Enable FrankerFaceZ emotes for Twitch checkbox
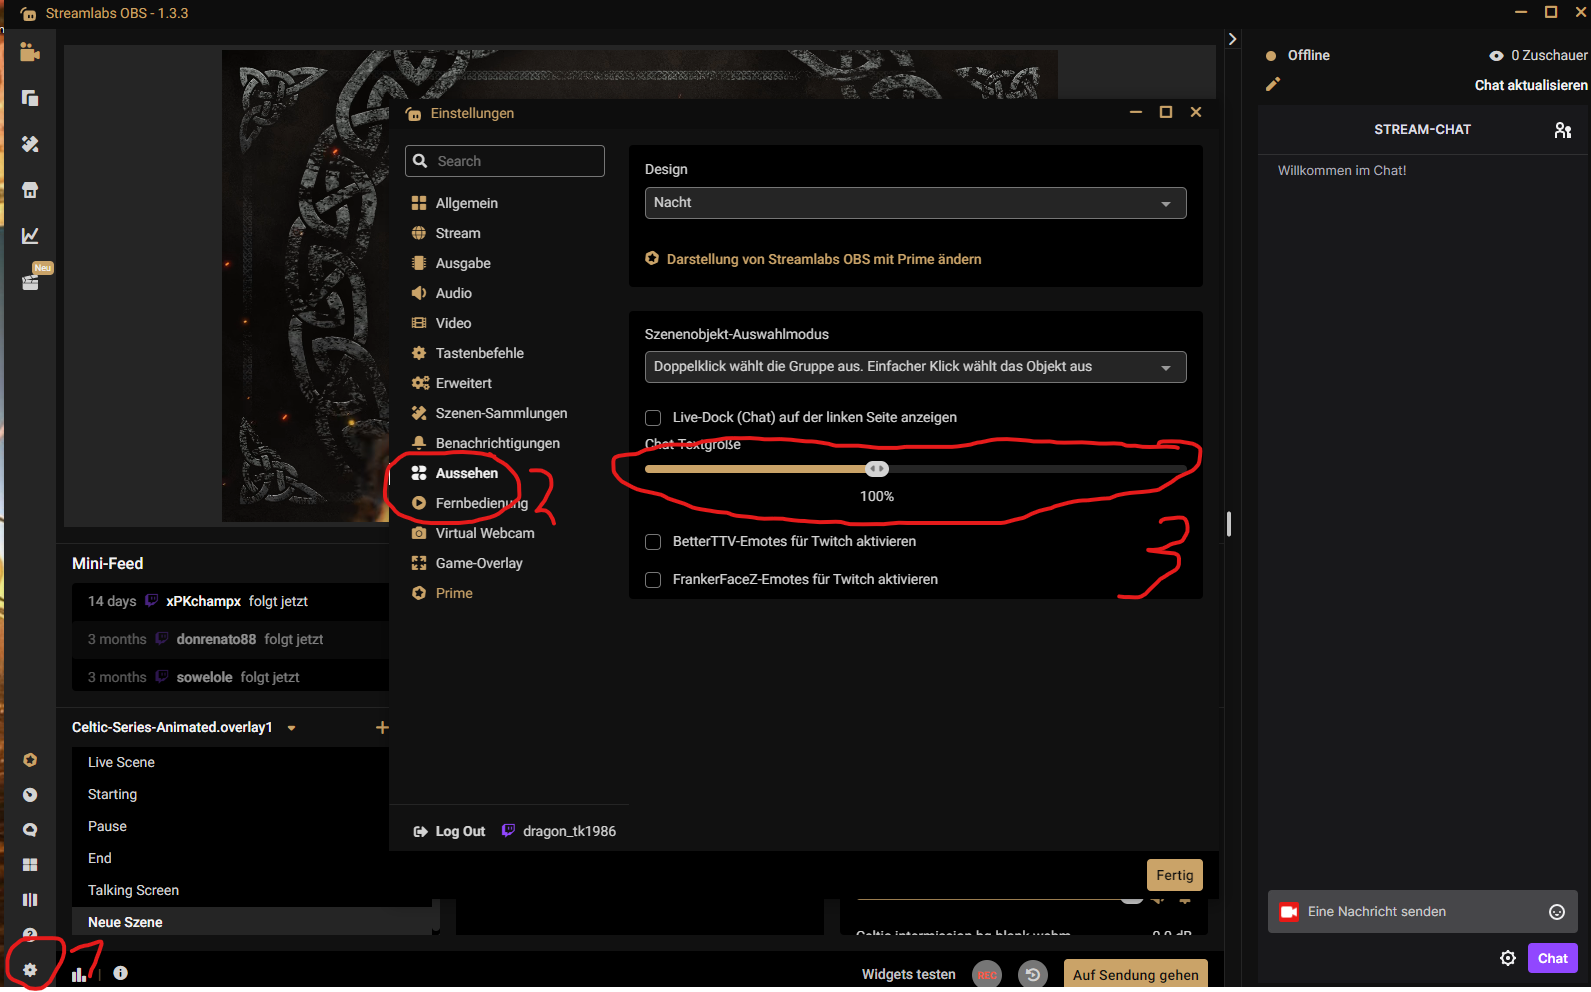 click(653, 580)
